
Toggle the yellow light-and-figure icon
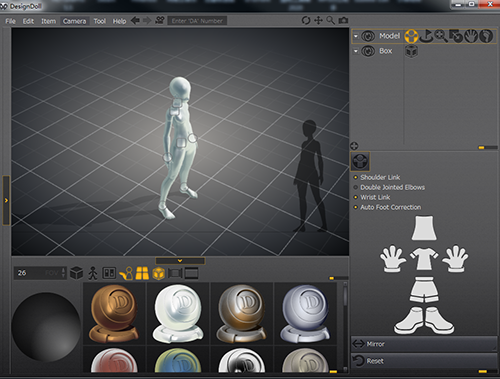point(126,273)
